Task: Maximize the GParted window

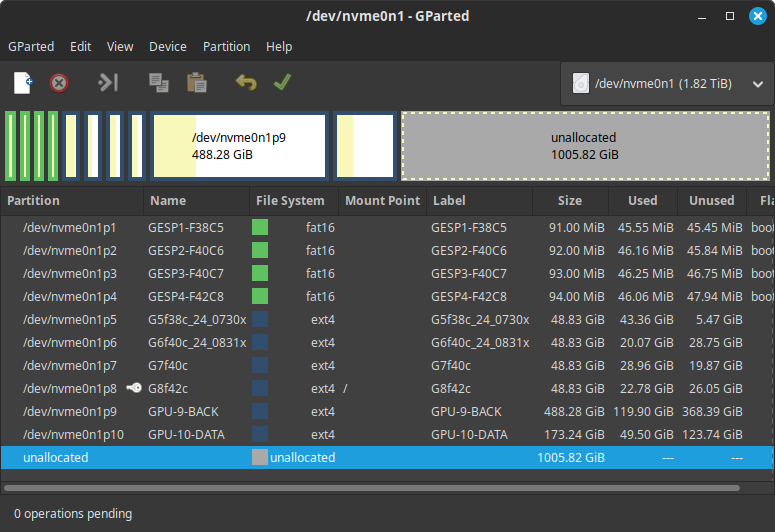Action: click(730, 16)
